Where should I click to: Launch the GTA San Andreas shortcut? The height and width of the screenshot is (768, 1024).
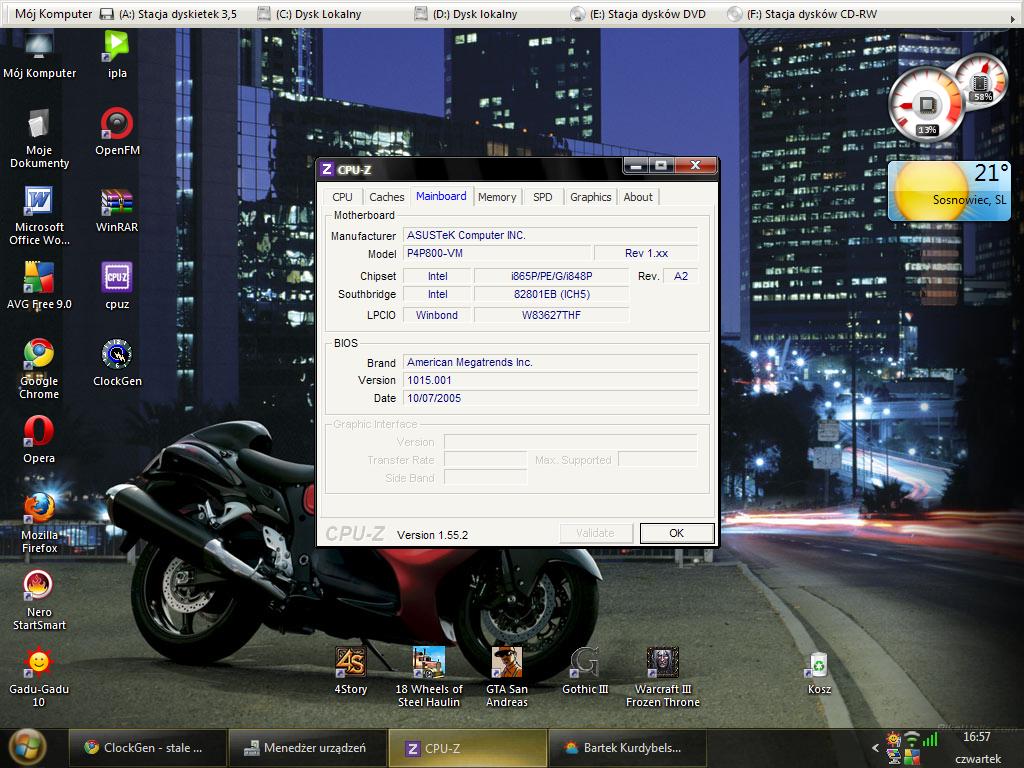pyautogui.click(x=507, y=678)
